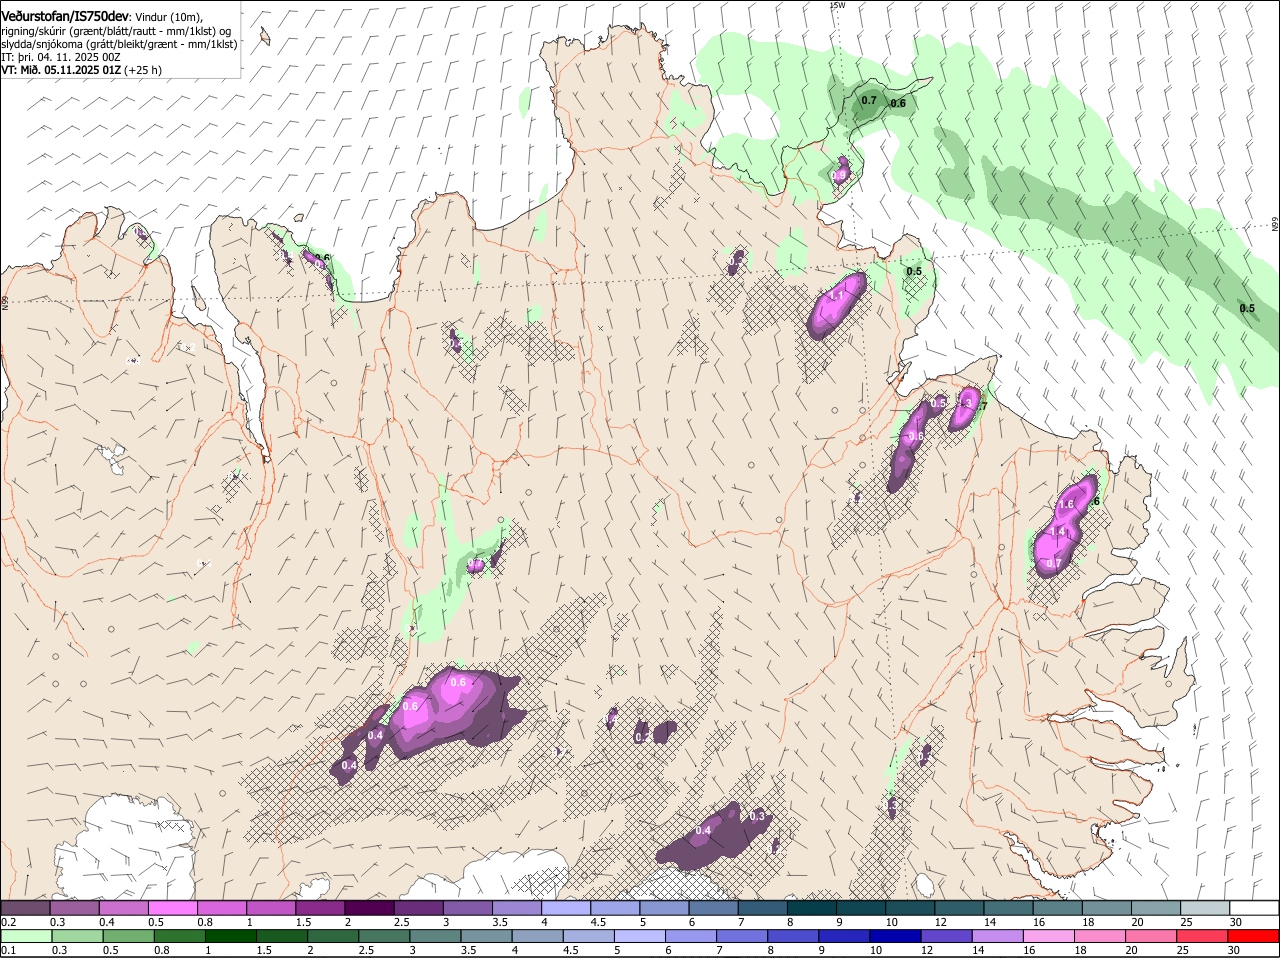Click the 0.1 label on the rain scale
This screenshot has width=1280, height=958.
9,951
